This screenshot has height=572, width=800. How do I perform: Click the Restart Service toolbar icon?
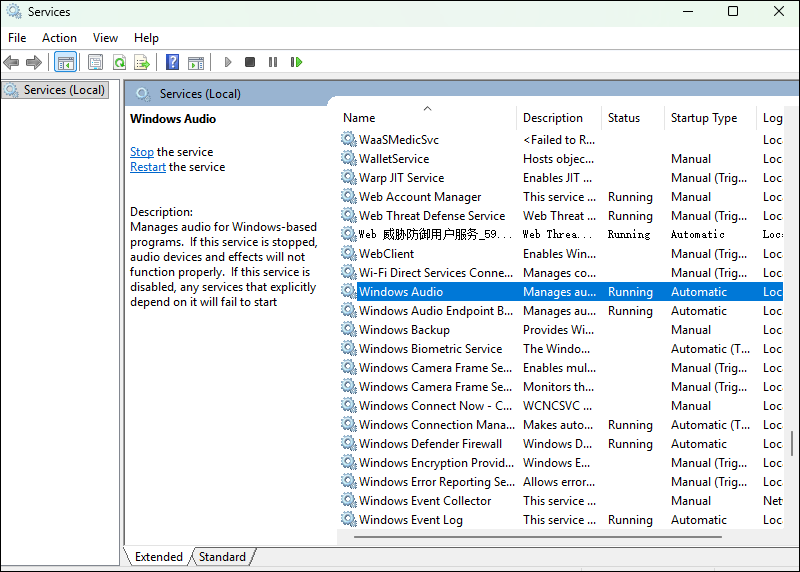pyautogui.click(x=296, y=62)
